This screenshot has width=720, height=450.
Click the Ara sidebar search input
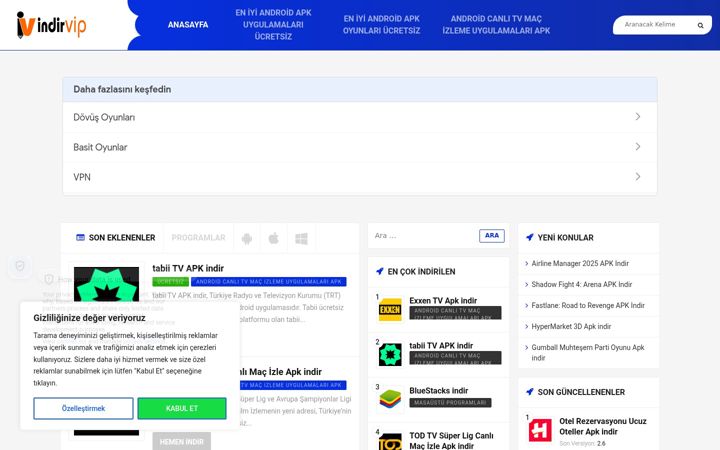[425, 236]
